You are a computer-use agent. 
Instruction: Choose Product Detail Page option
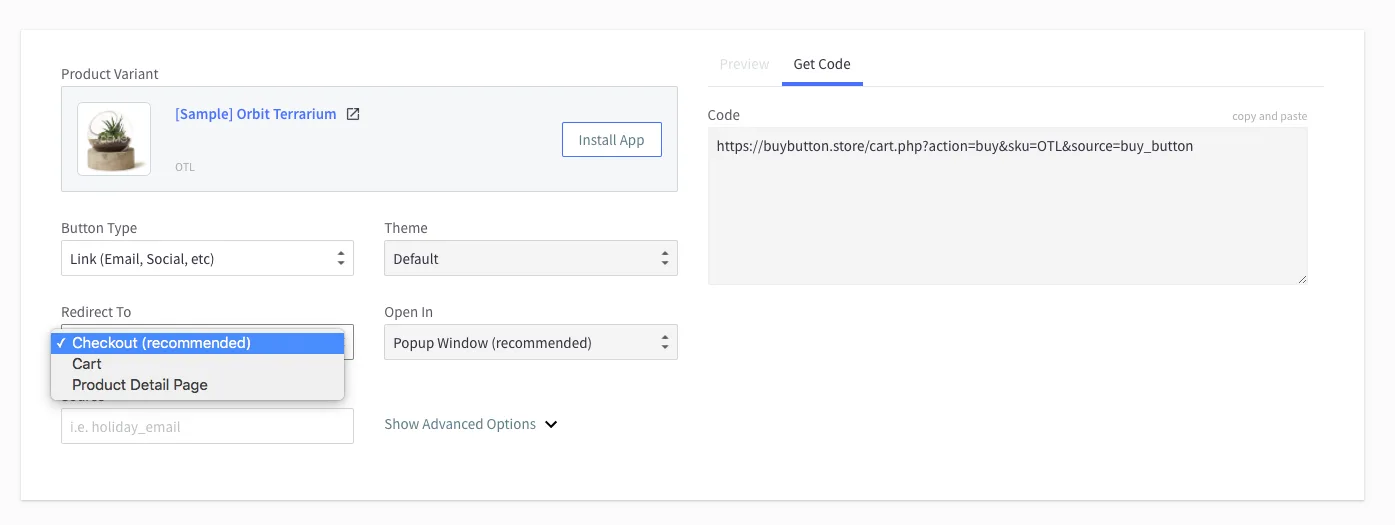coord(140,385)
